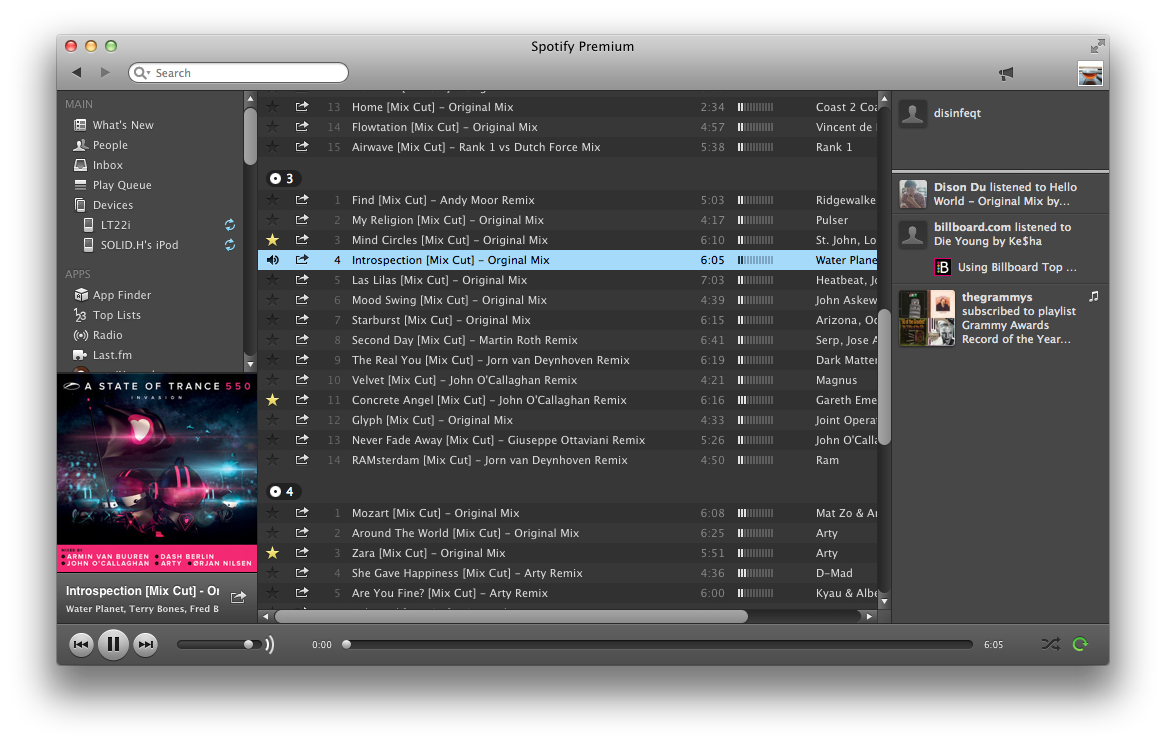The image size is (1166, 744).
Task: Share Velvet [Mix Cut] track
Action: pos(302,380)
